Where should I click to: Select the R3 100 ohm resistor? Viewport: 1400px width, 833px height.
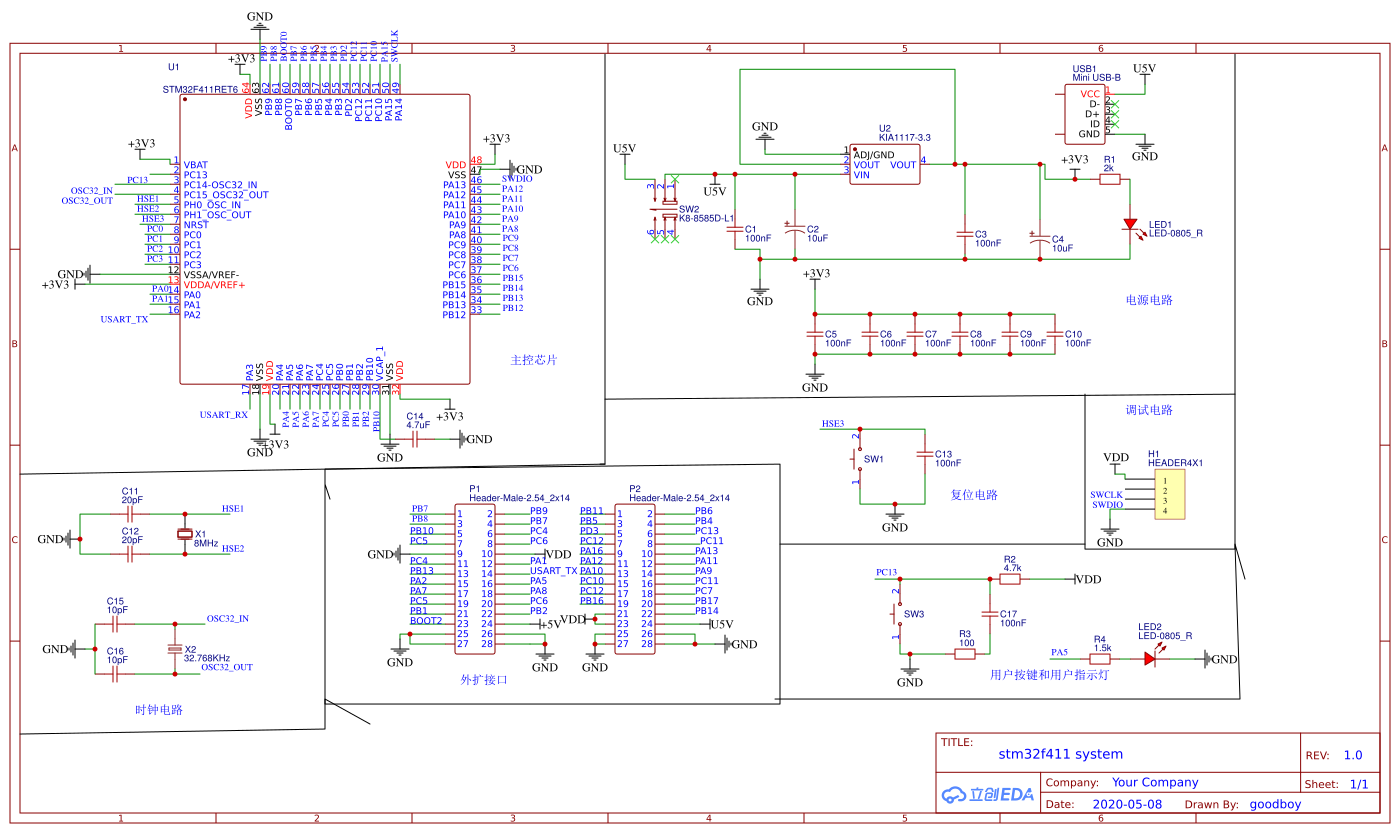point(965,654)
